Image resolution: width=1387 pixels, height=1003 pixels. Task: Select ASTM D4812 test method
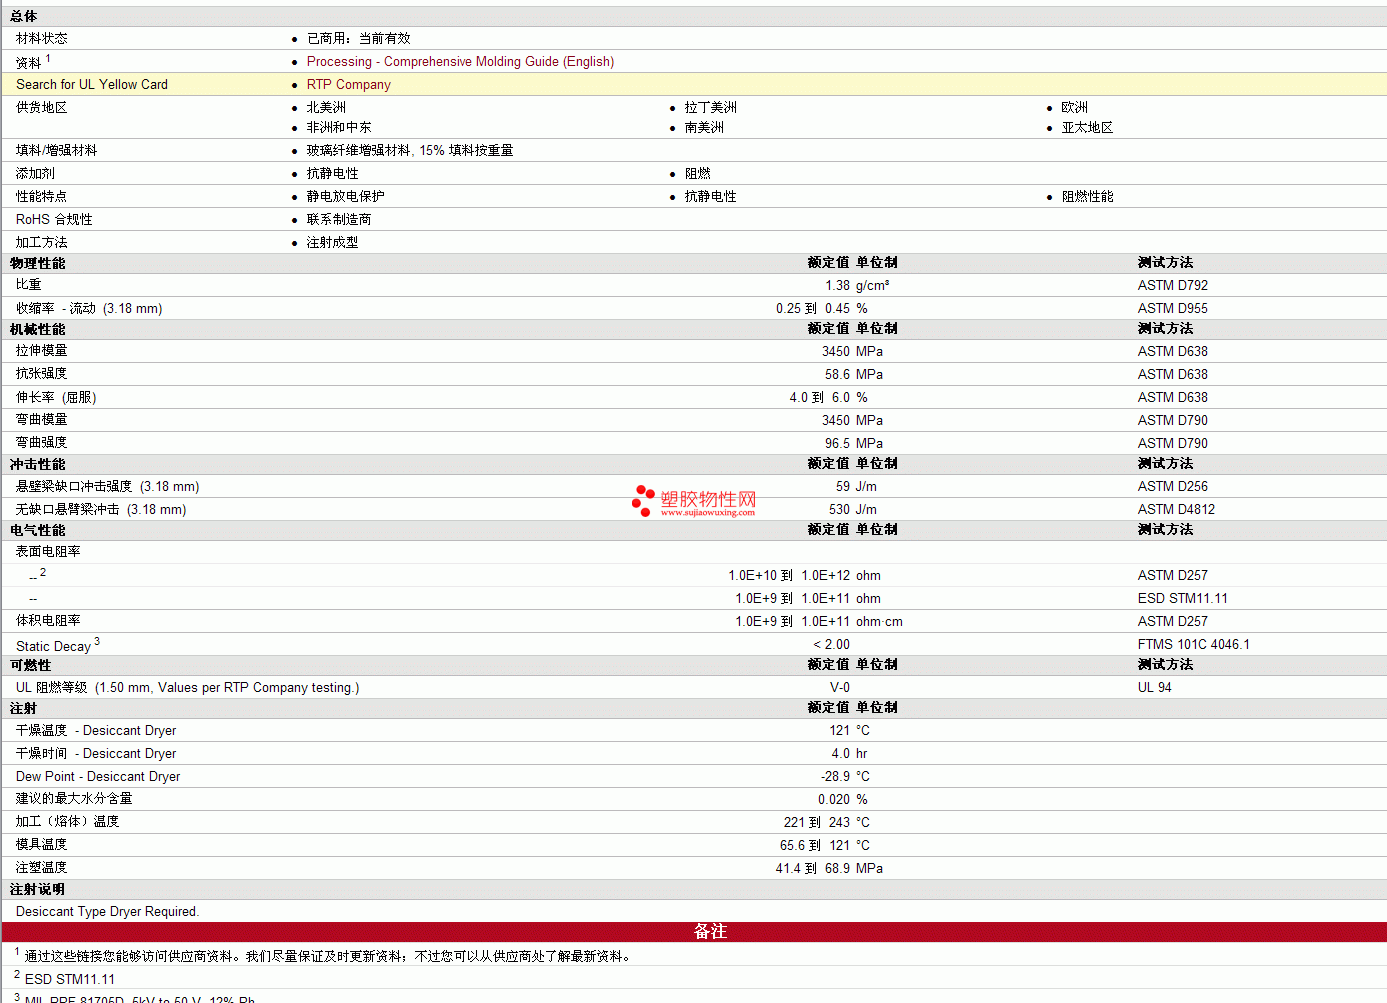[x=1176, y=510]
